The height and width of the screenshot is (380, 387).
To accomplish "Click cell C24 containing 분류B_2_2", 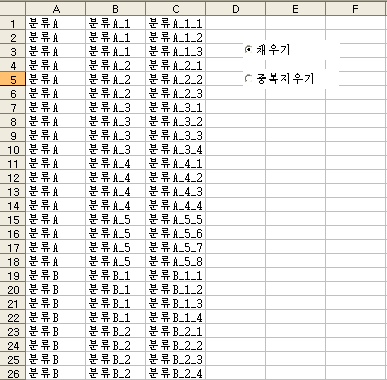I will tap(176, 345).
